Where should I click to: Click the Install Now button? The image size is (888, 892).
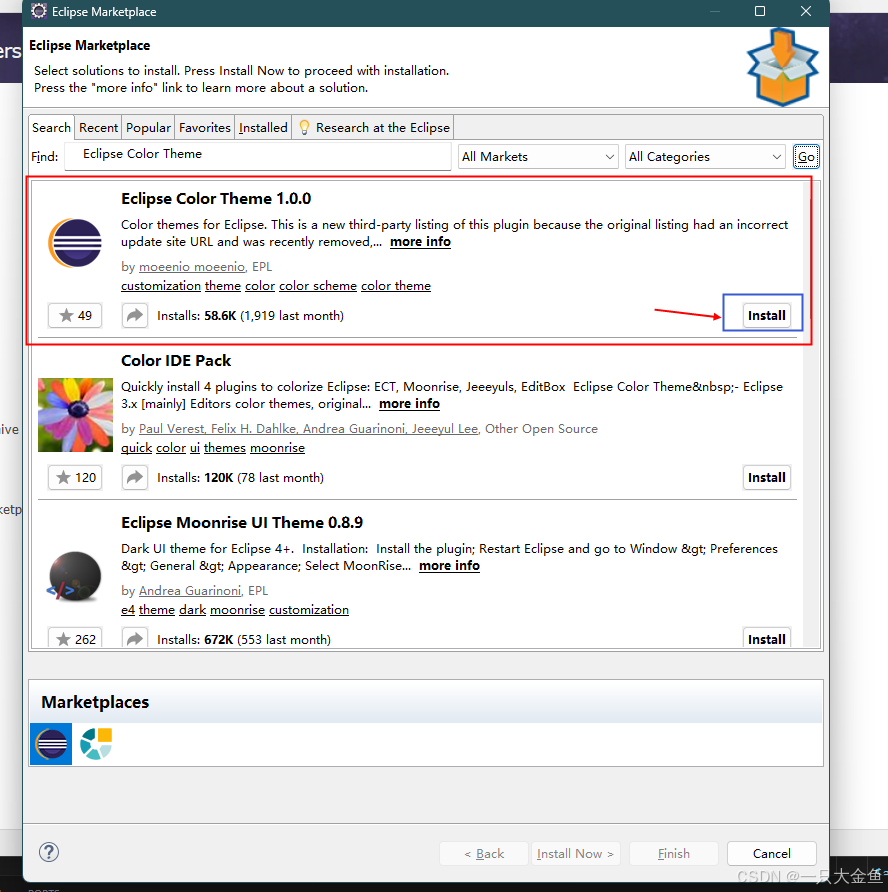575,853
